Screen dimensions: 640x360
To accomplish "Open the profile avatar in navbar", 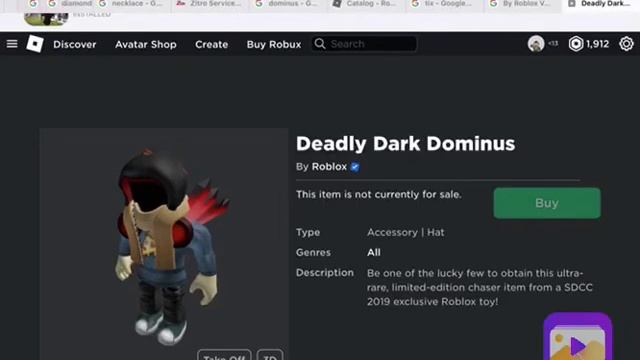I will coord(536,44).
